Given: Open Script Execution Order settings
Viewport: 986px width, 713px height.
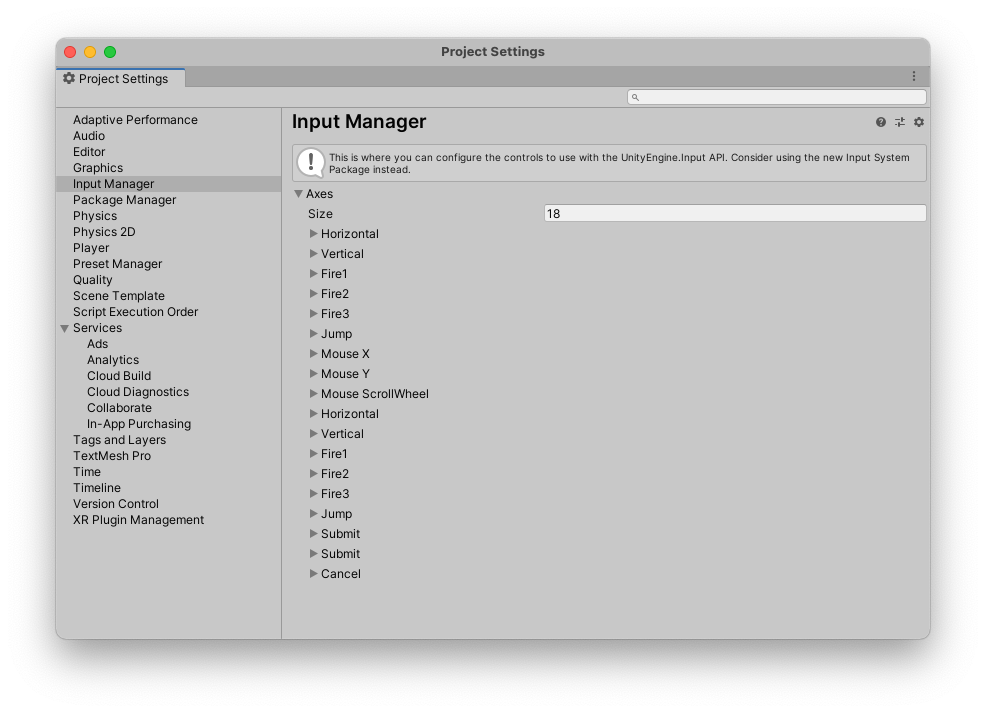Looking at the screenshot, I should (x=135, y=312).
